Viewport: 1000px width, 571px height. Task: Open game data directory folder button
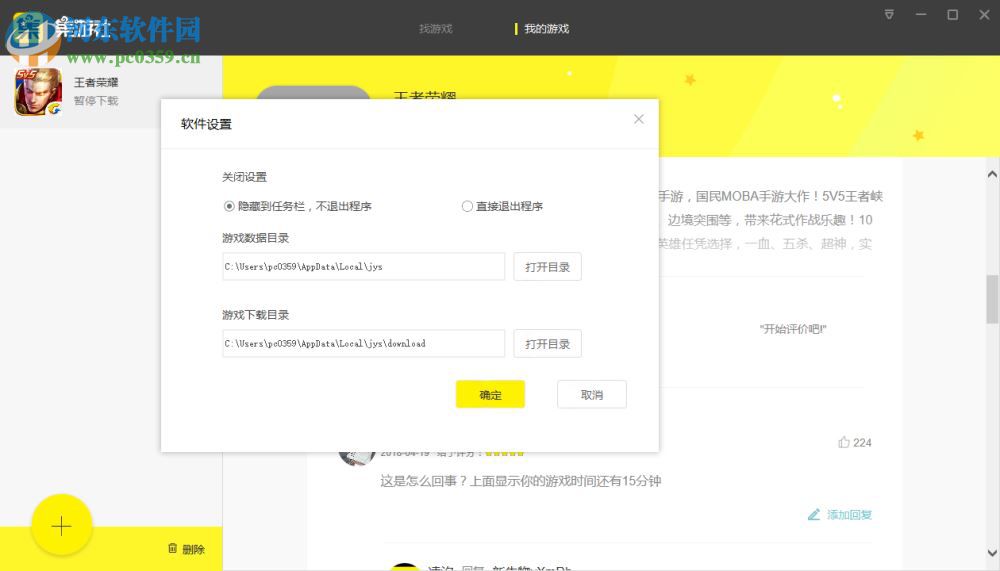pos(547,267)
